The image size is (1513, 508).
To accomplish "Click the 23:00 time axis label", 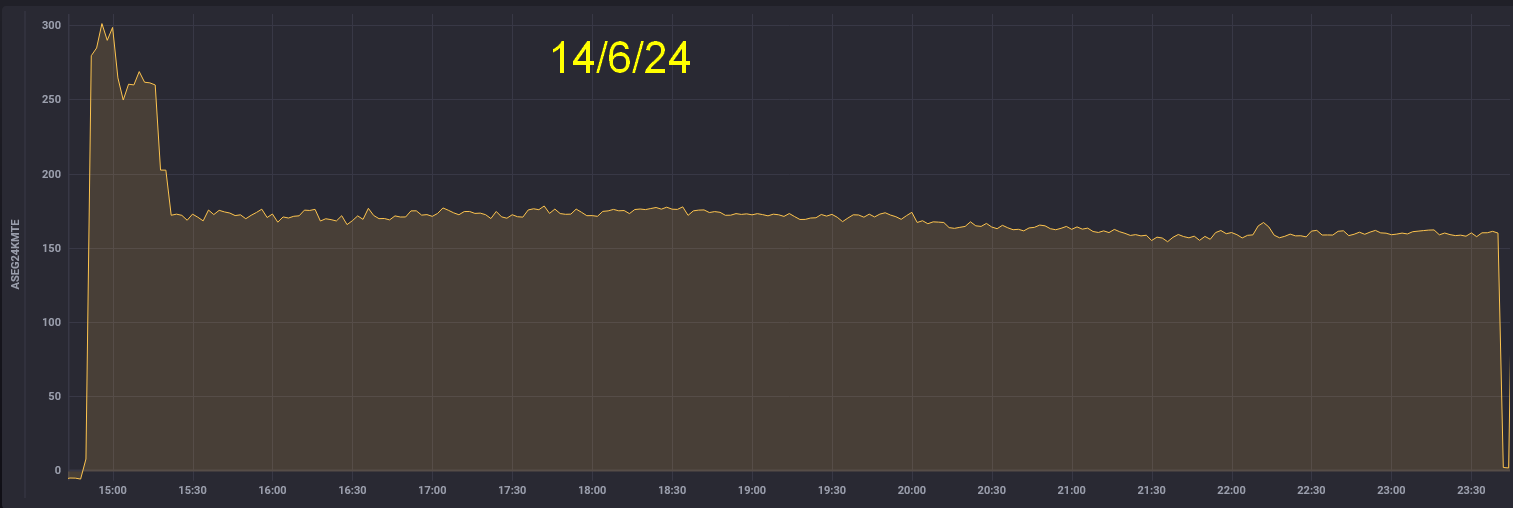I will (x=1391, y=490).
